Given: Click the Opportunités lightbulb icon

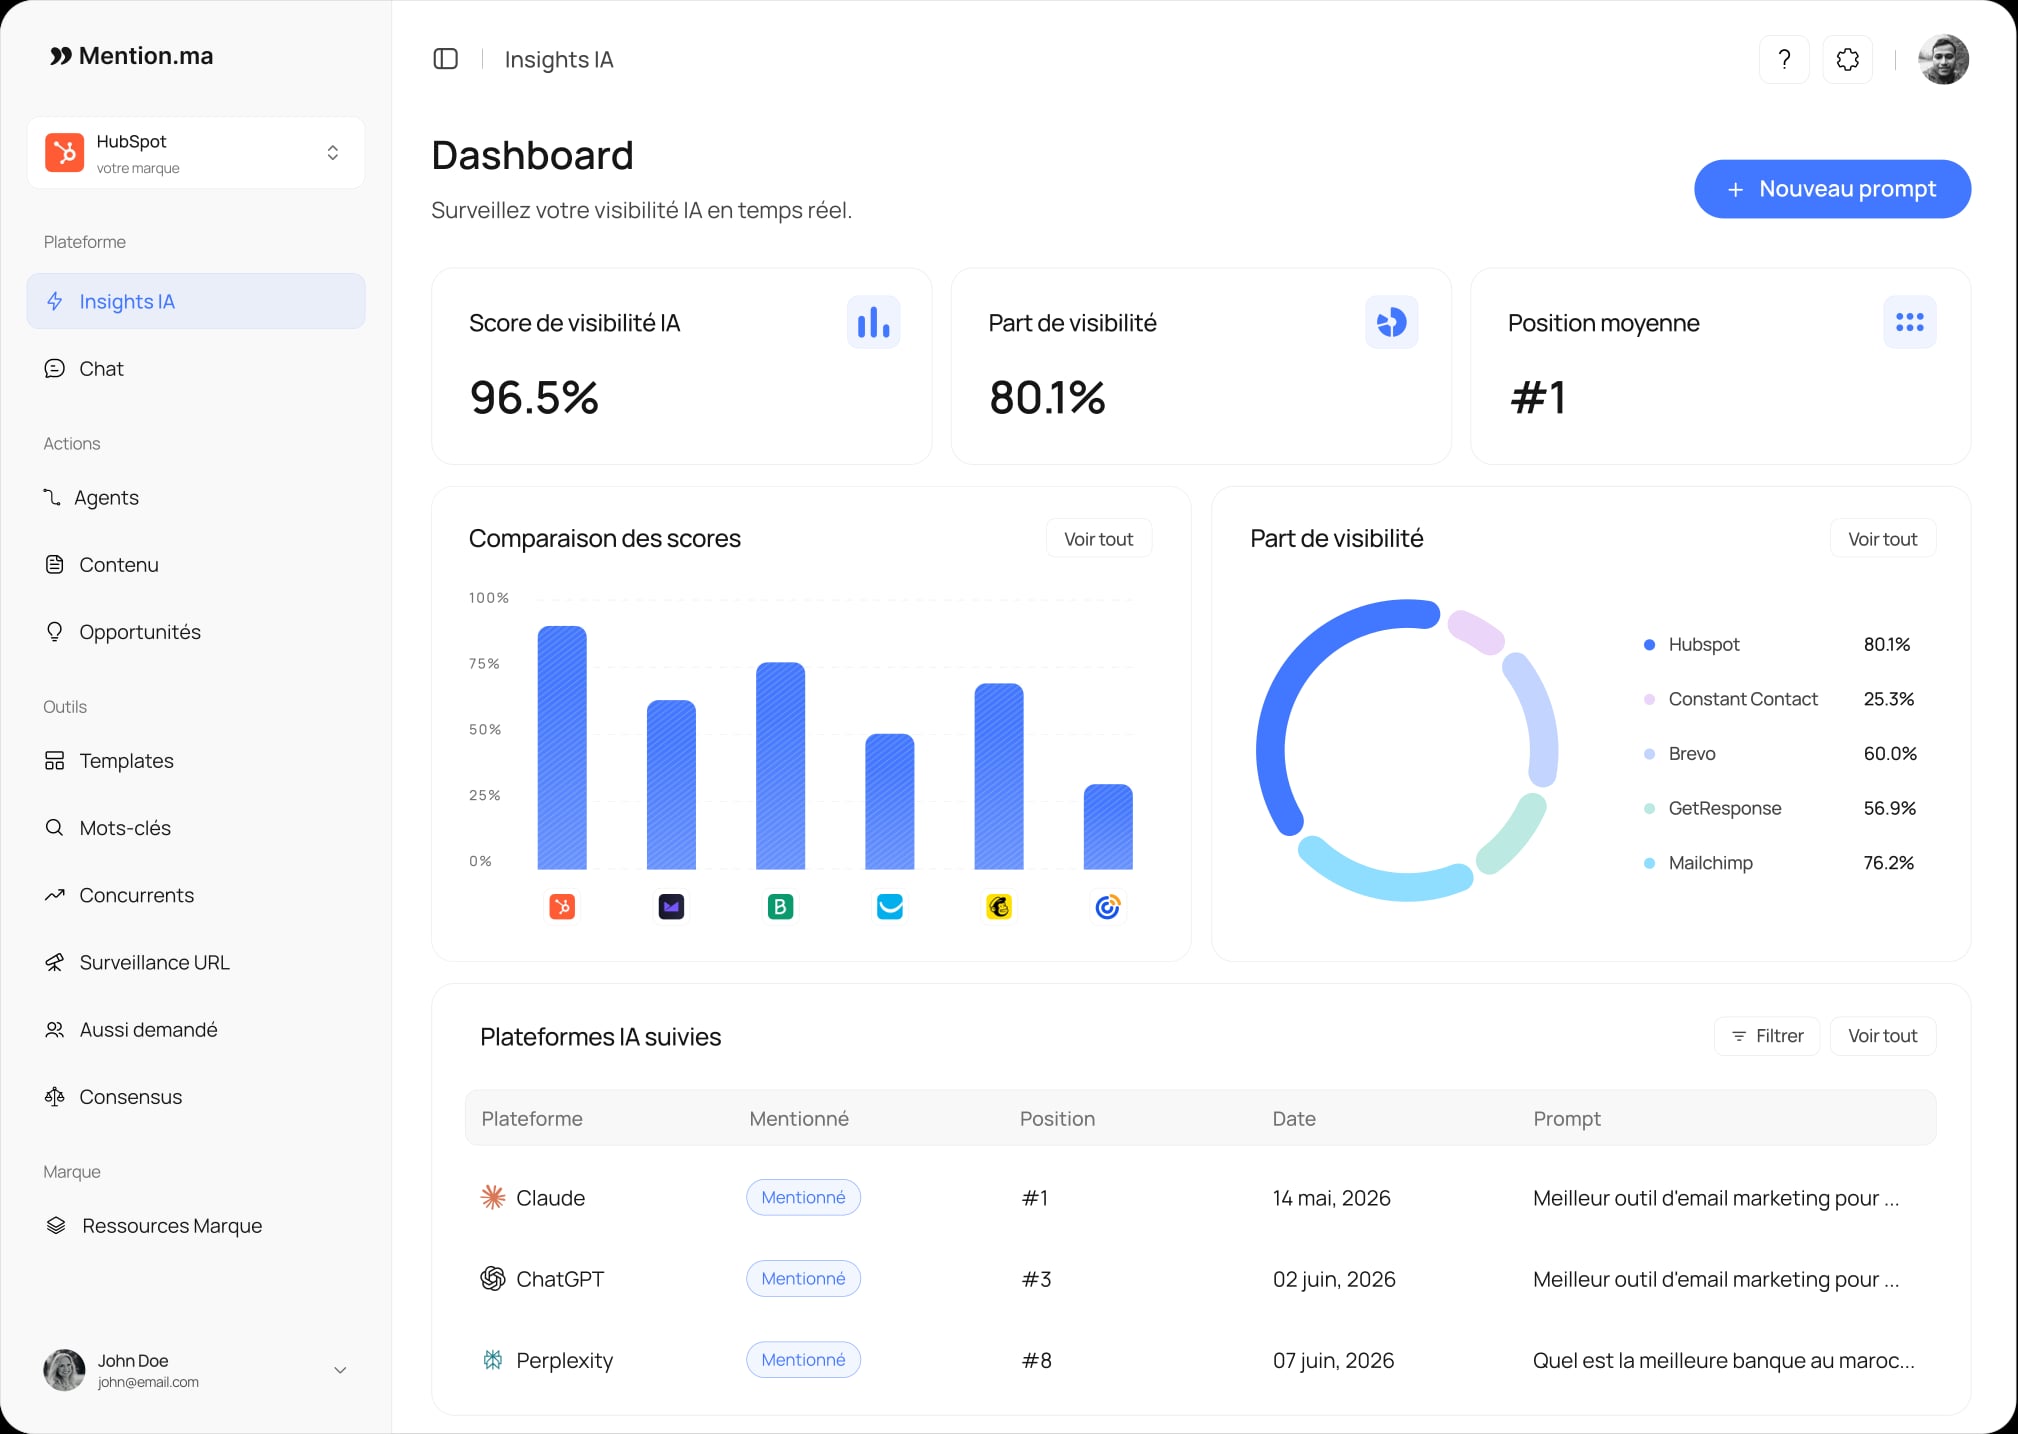Looking at the screenshot, I should pyautogui.click(x=54, y=631).
